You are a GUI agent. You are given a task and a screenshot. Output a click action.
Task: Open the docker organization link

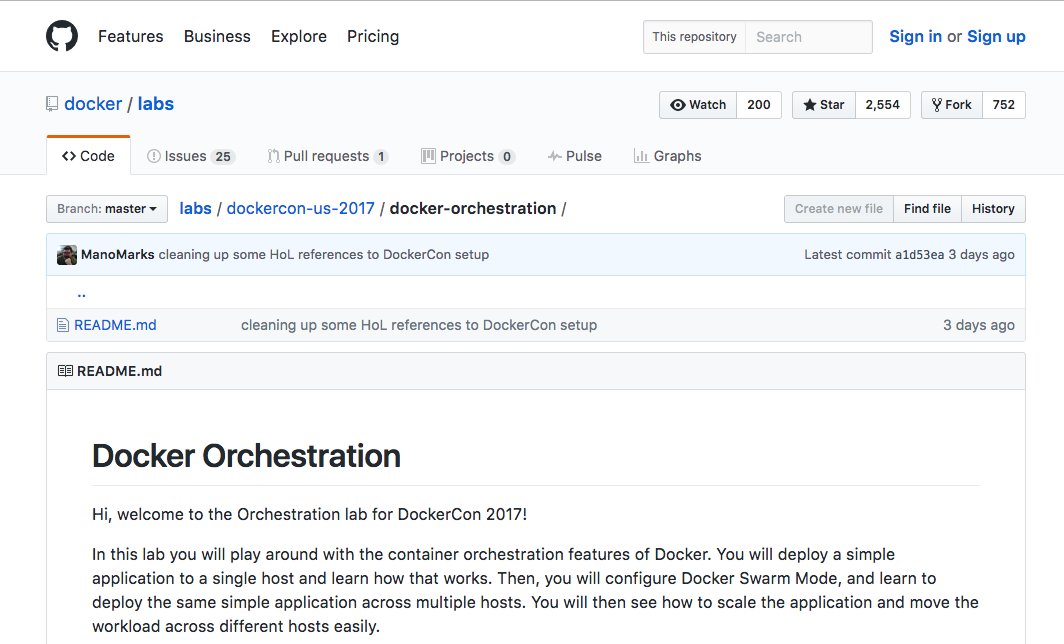point(93,104)
